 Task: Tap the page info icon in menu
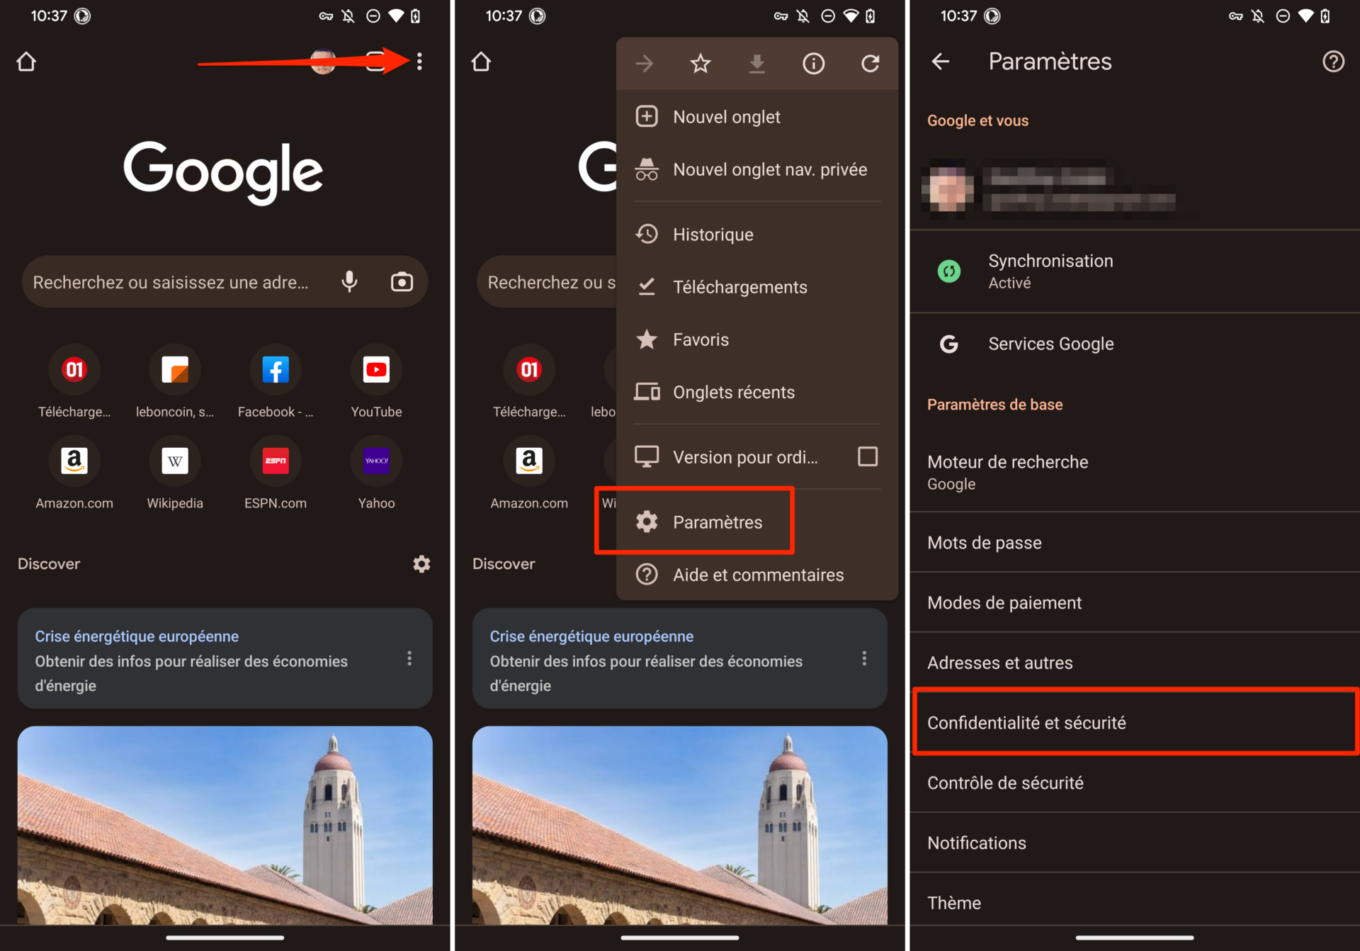pos(814,64)
